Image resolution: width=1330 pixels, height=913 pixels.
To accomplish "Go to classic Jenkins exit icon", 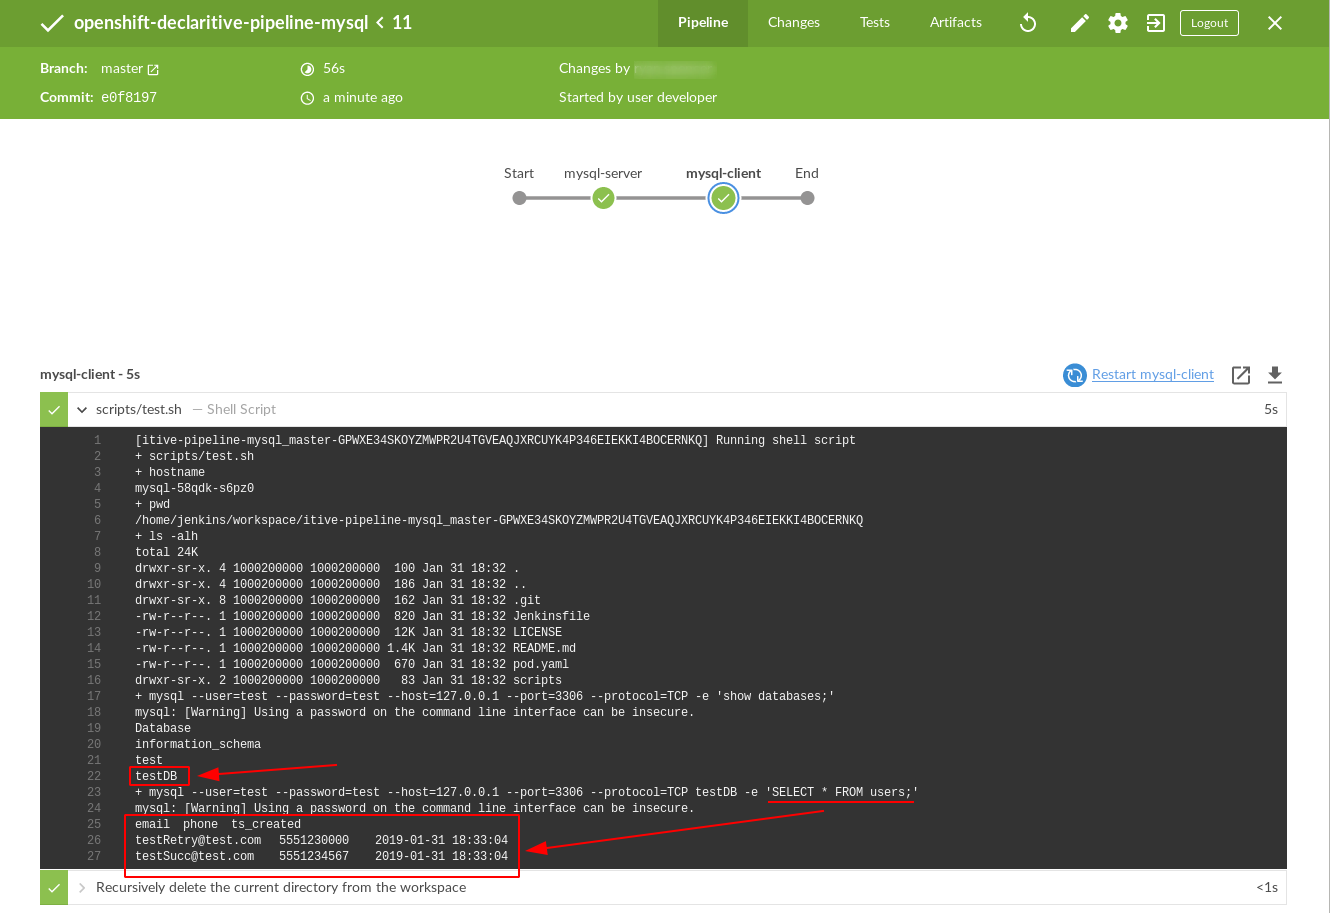I will [x=1156, y=23].
